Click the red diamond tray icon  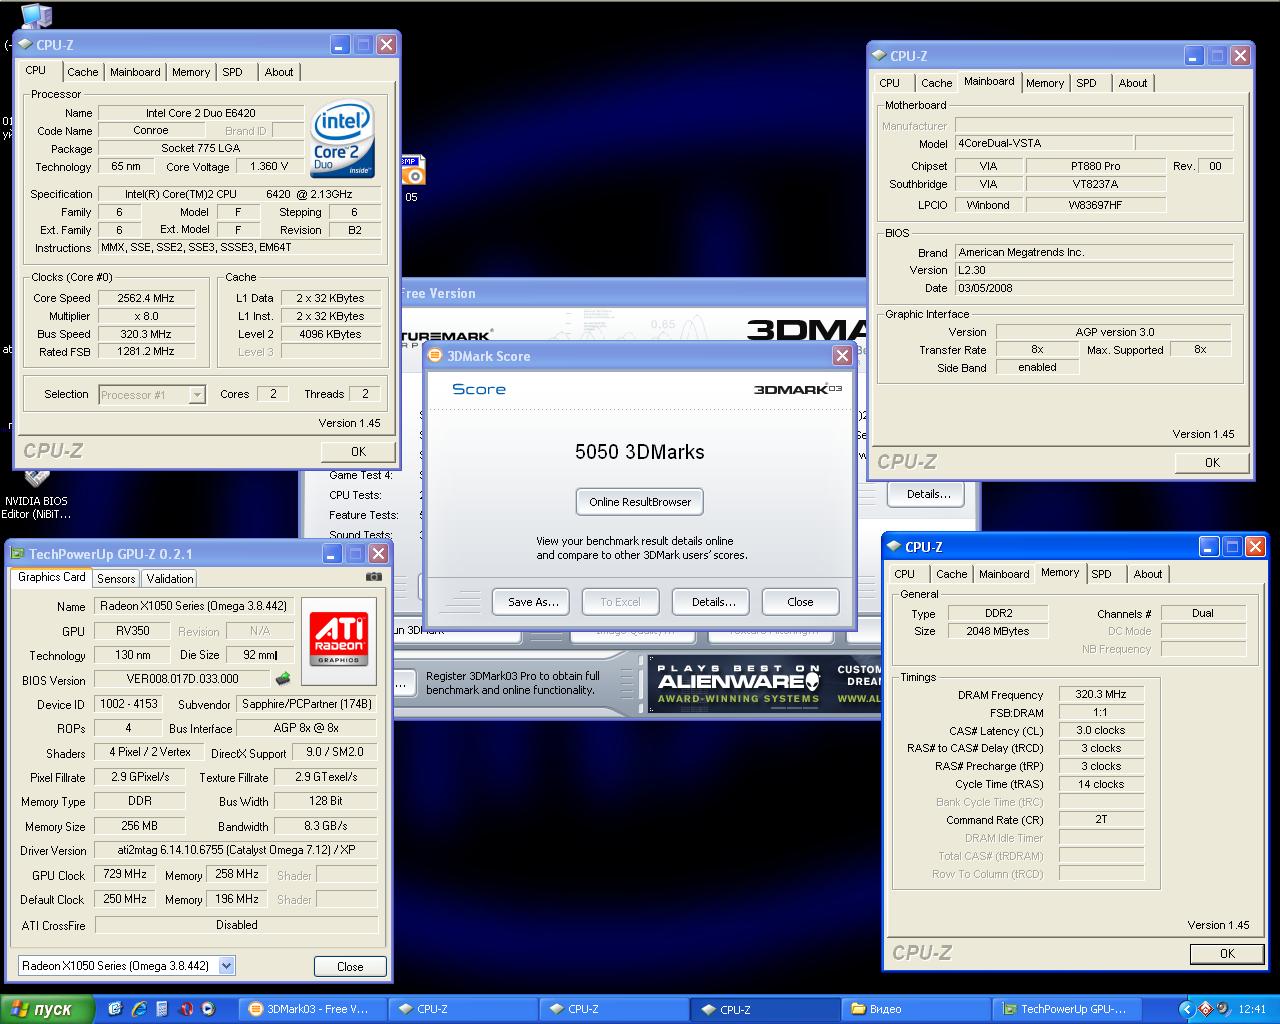point(1205,1009)
